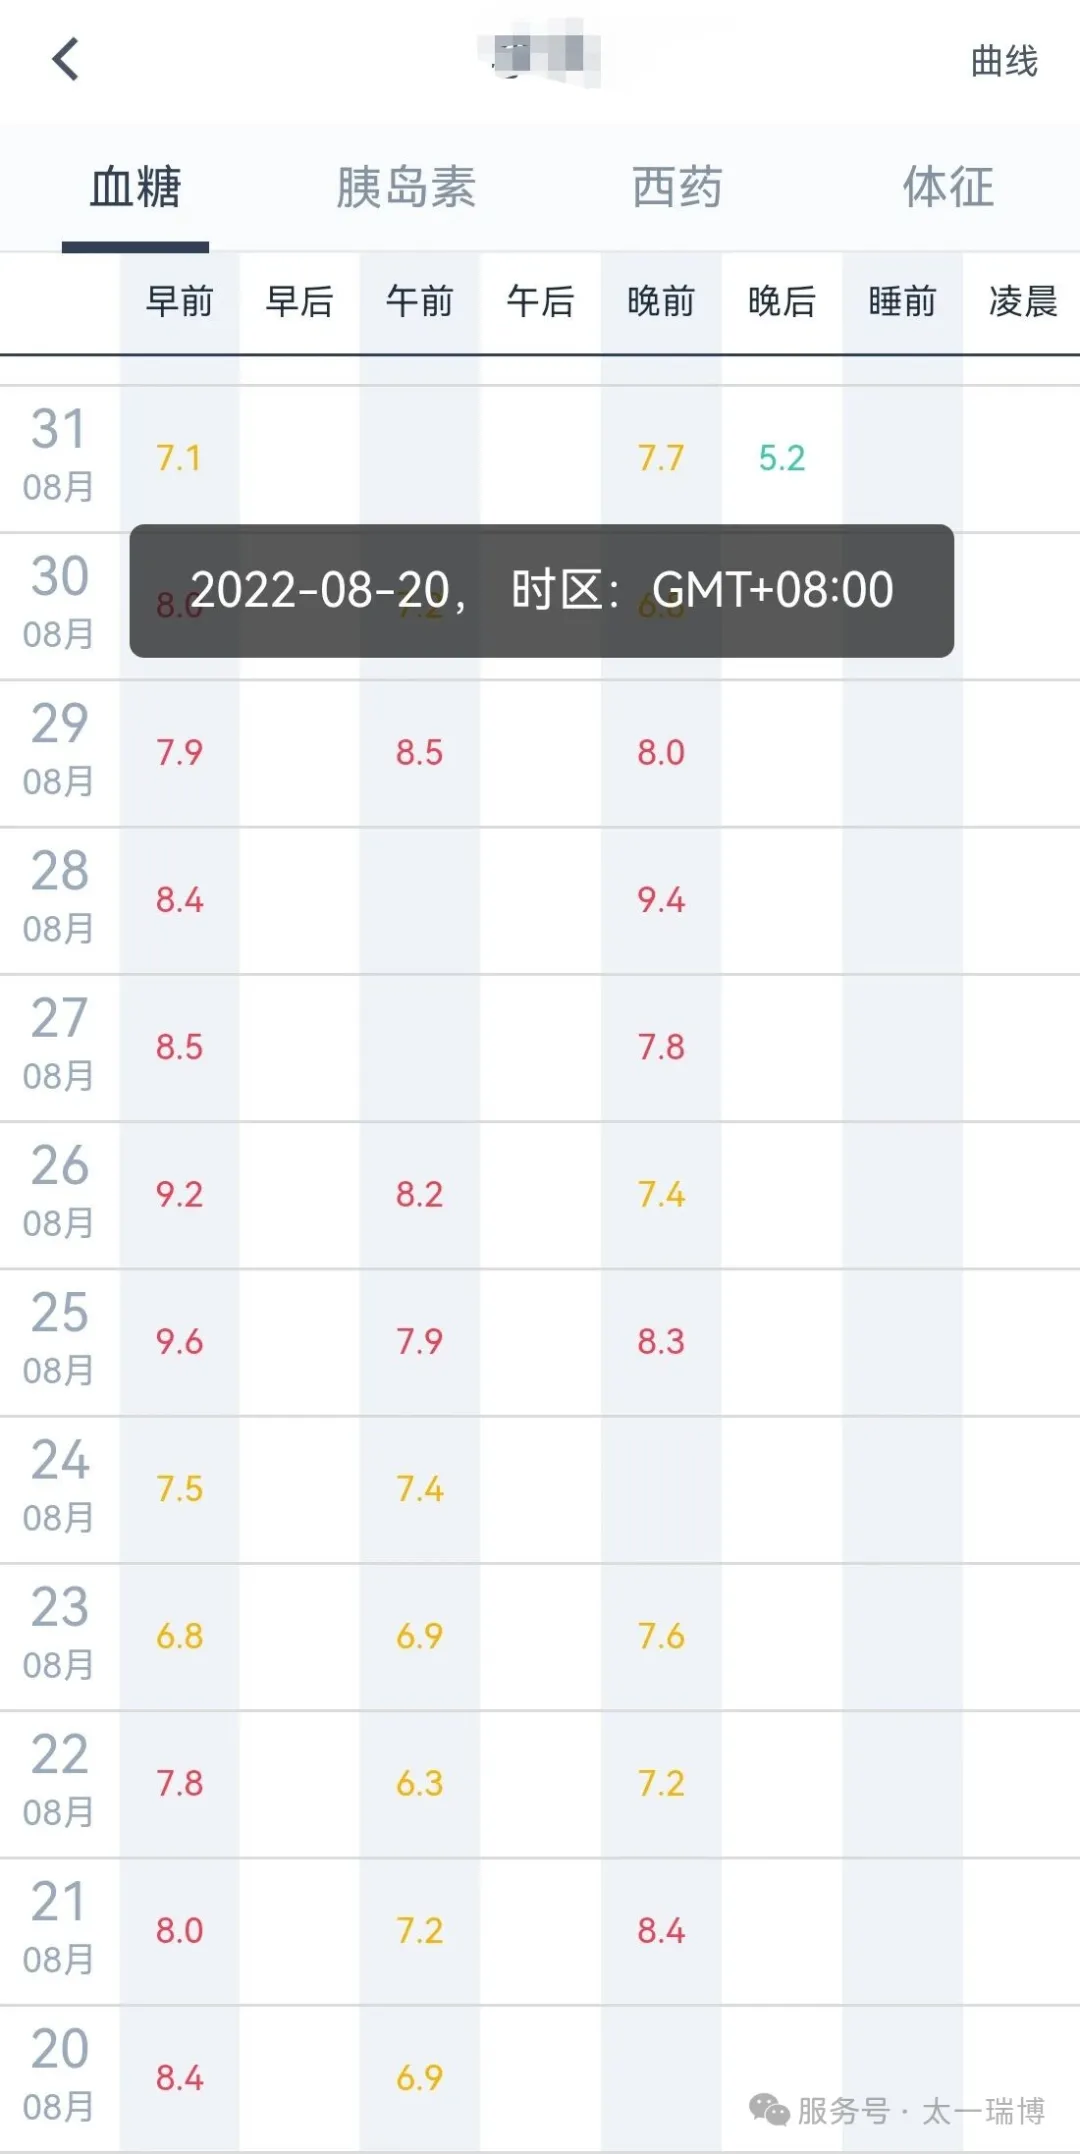Tap the 7.6 reading on August 23
The height and width of the screenshot is (2154, 1080).
tap(661, 1636)
